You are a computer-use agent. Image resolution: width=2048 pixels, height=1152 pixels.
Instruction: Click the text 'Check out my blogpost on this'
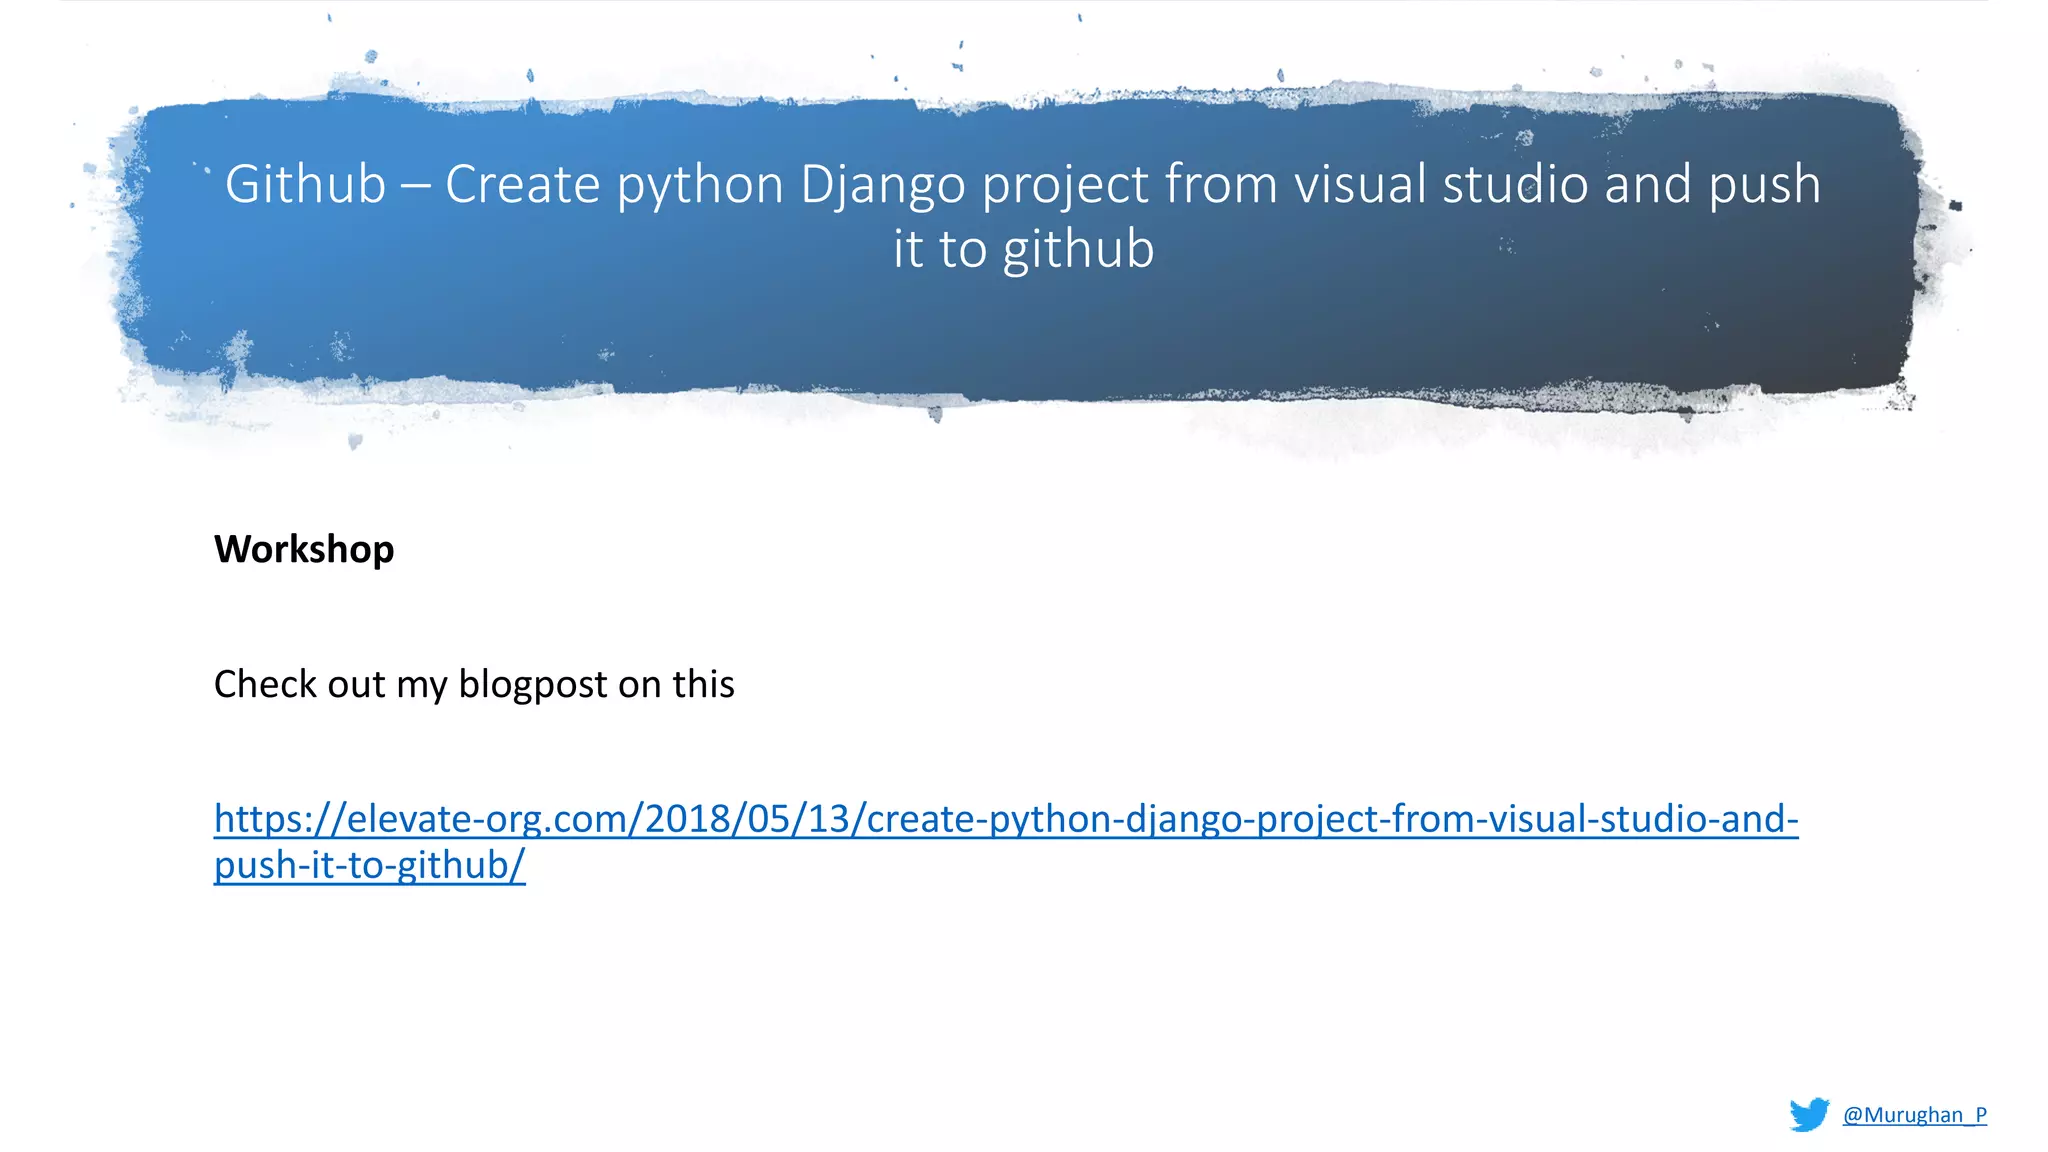pyautogui.click(x=474, y=685)
